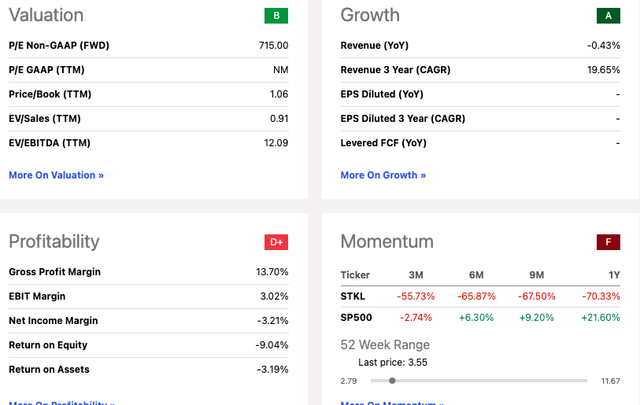
Task: Select the STKL ticker row label
Action: click(x=355, y=296)
